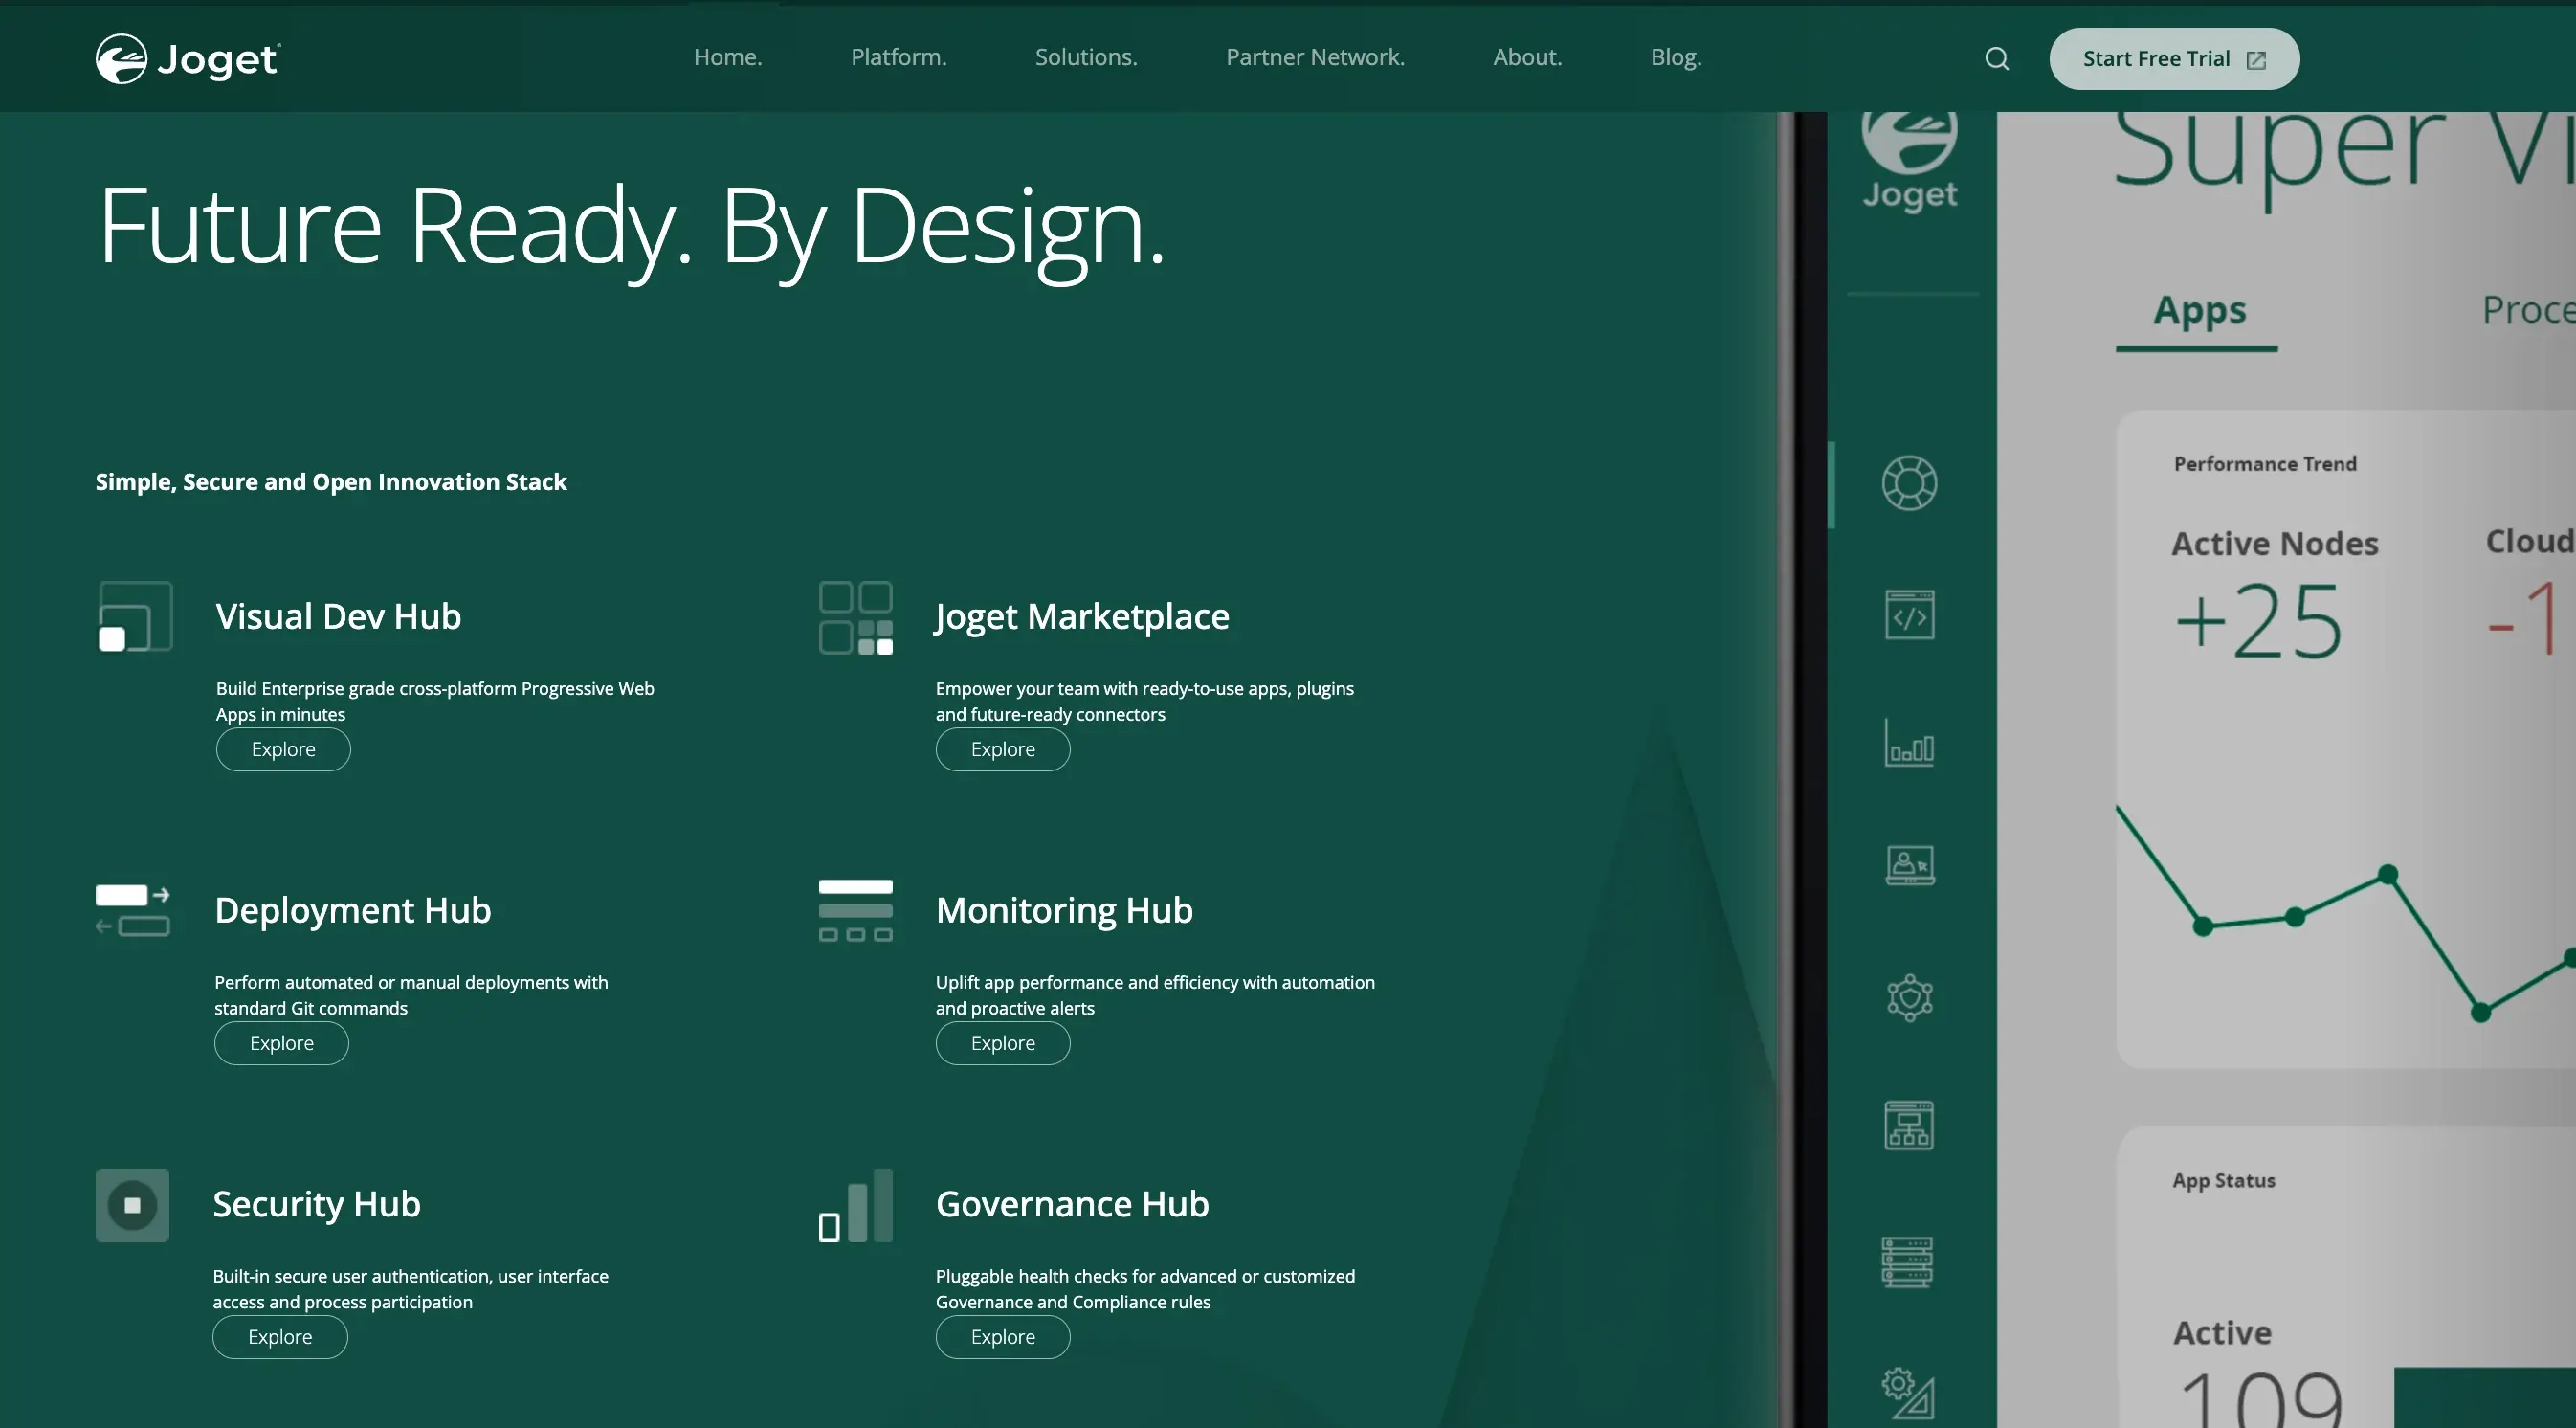Click the Deployment Hub heading

[352, 911]
